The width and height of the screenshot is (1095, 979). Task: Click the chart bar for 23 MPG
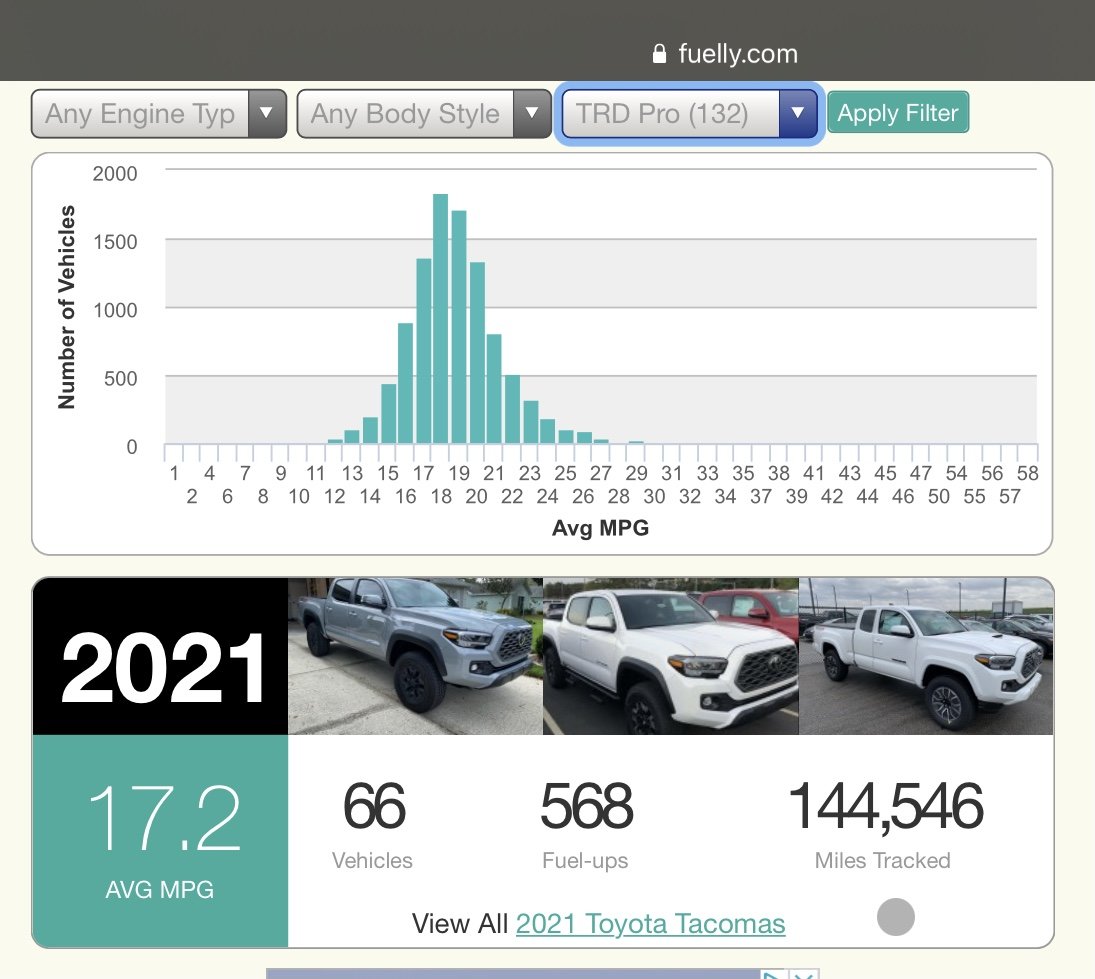click(531, 422)
